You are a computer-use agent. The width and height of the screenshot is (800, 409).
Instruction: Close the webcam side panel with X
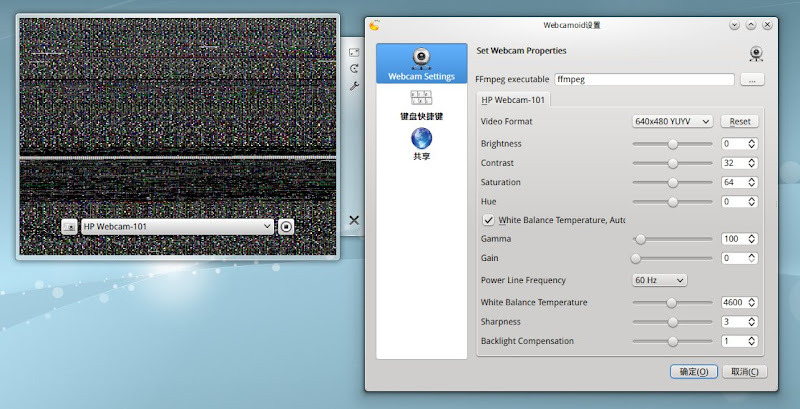(354, 220)
